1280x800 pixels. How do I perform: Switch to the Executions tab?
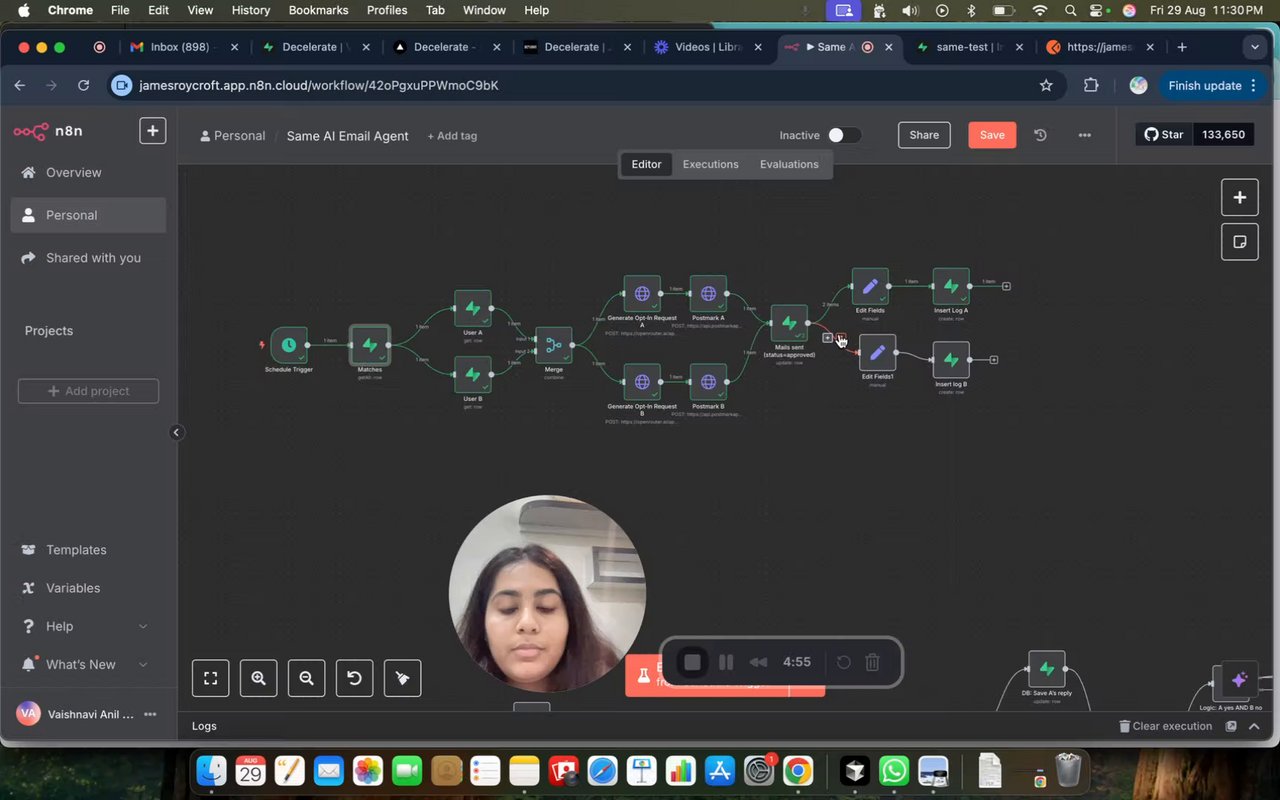711,164
